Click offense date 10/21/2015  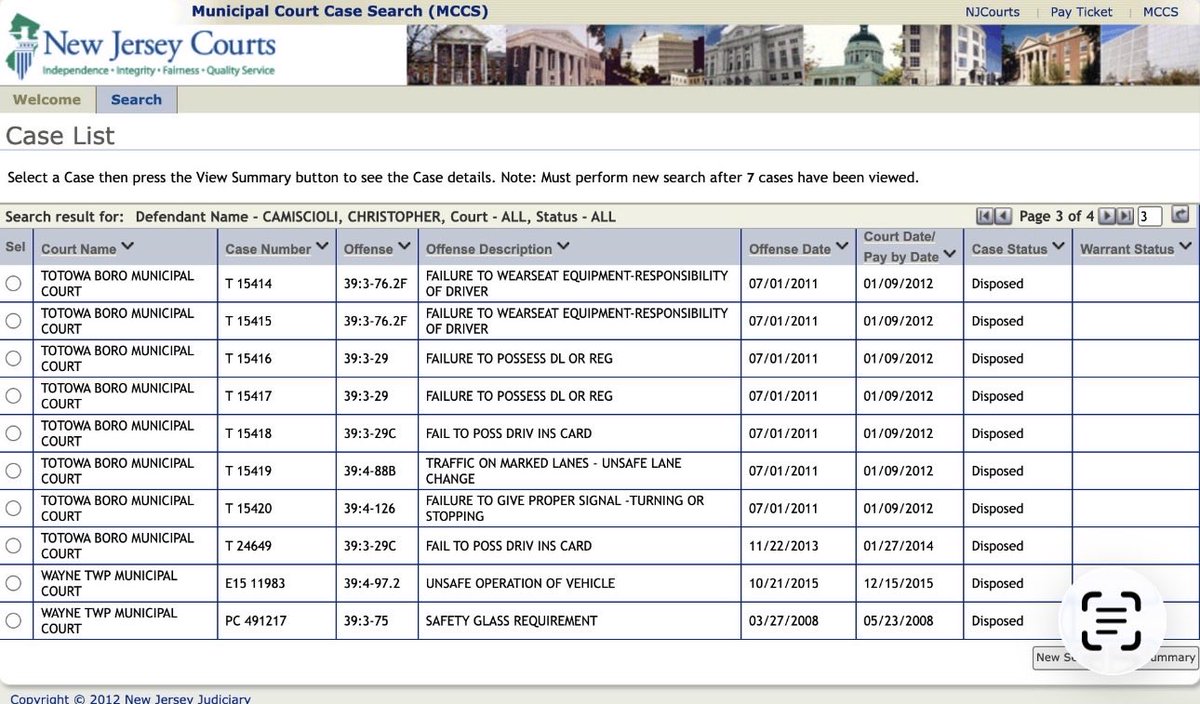point(783,584)
